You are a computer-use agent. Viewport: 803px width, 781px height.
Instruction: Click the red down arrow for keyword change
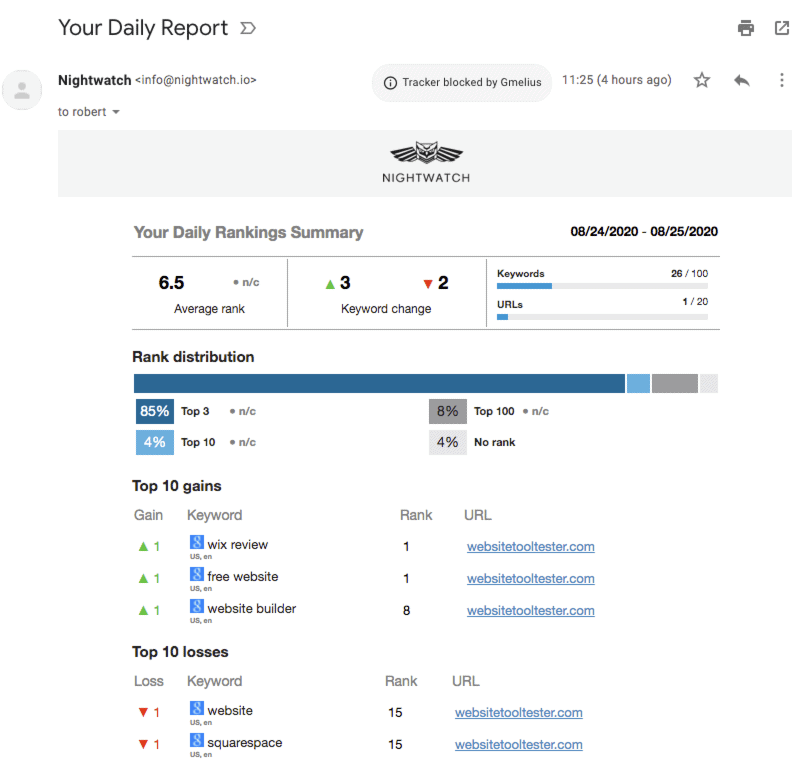coord(428,284)
